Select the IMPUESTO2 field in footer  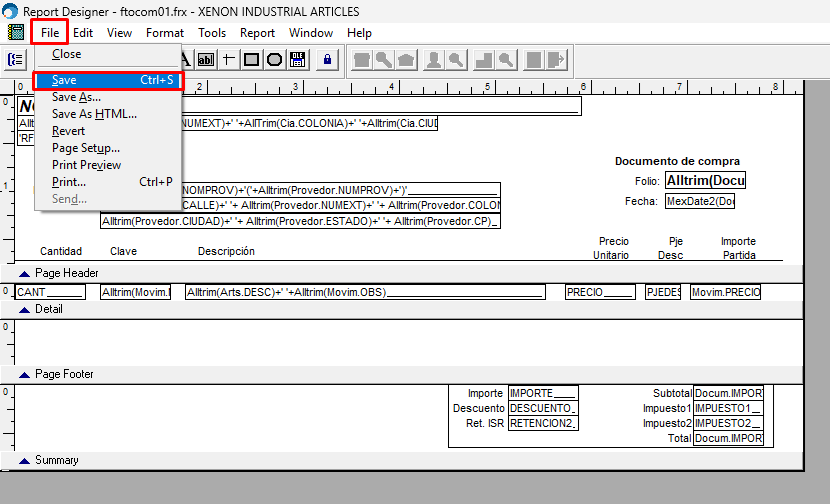pyautogui.click(x=728, y=423)
